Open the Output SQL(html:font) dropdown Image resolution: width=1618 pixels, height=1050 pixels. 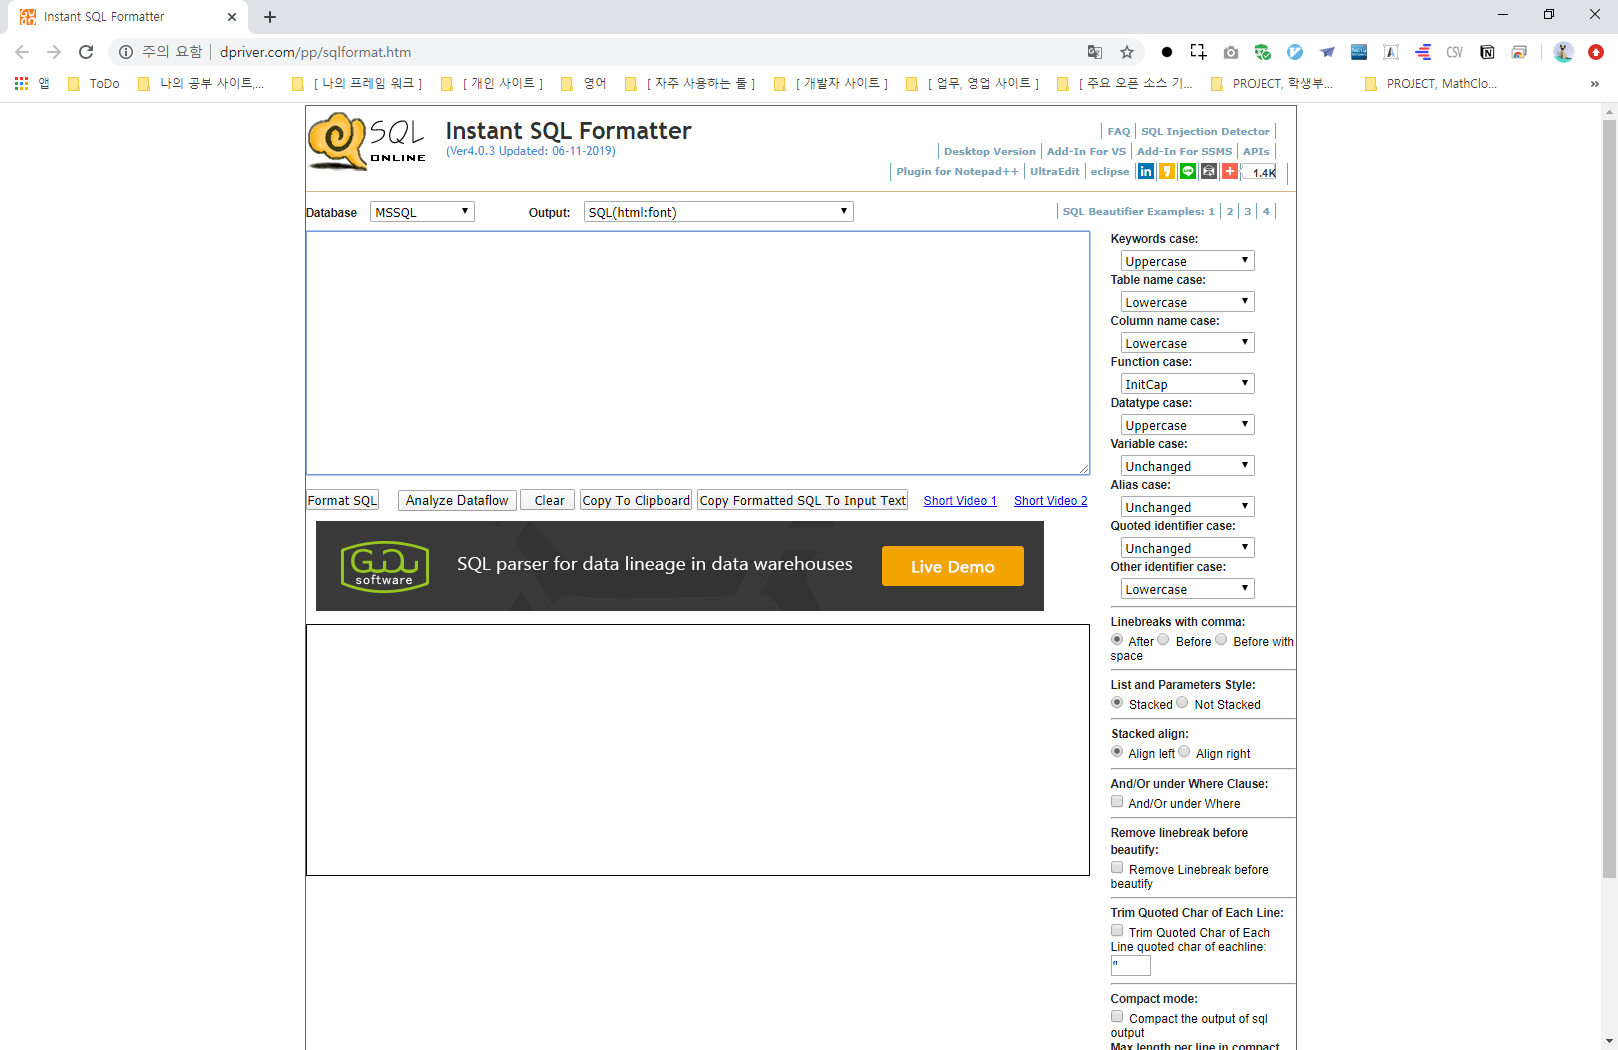(x=718, y=212)
